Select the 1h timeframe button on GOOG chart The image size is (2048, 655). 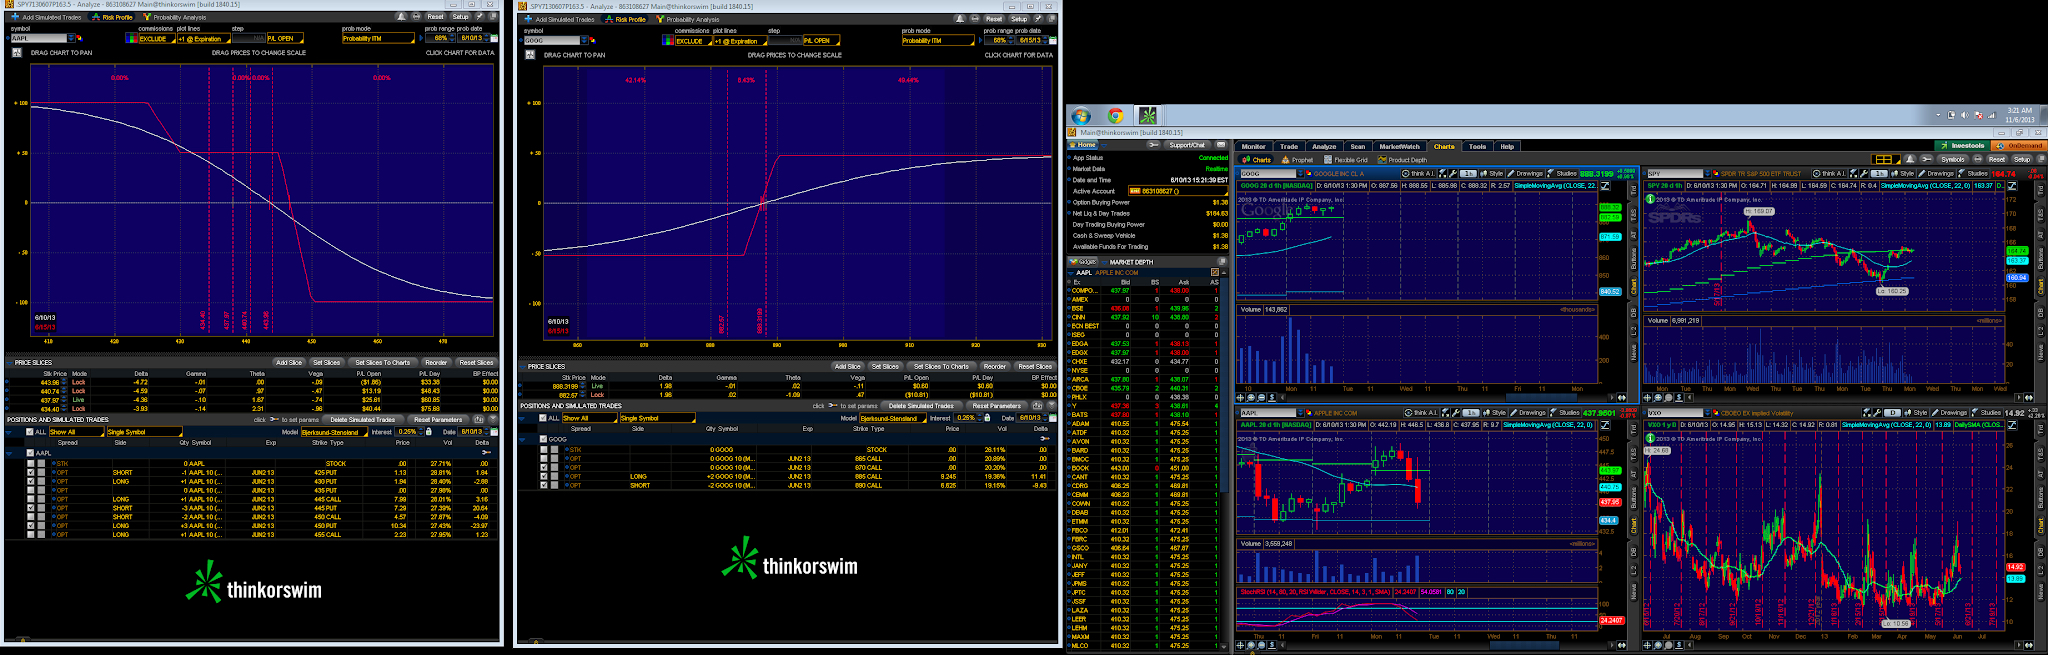[1469, 174]
